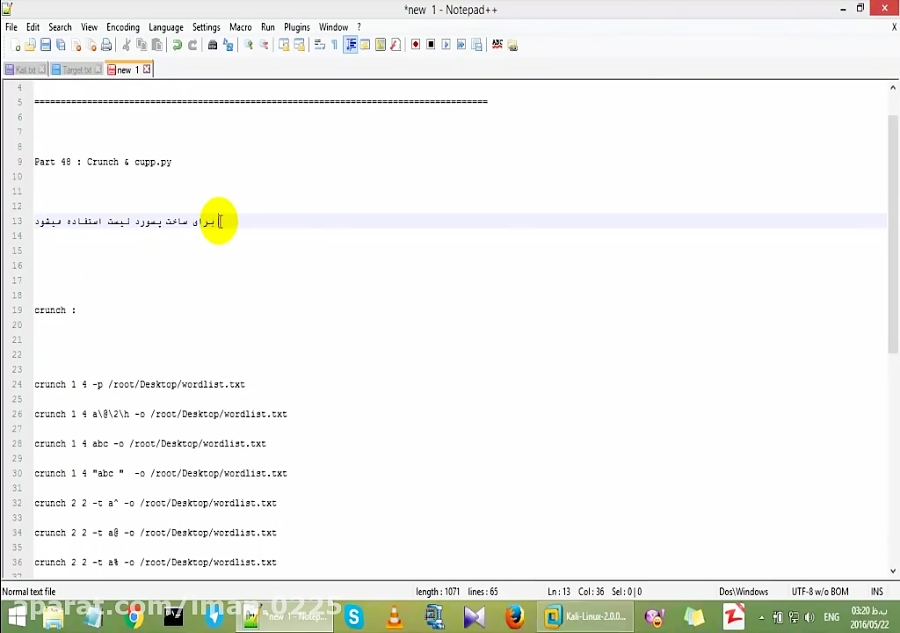Open the Run menu
The width and height of the screenshot is (900, 633).
pyautogui.click(x=268, y=27)
